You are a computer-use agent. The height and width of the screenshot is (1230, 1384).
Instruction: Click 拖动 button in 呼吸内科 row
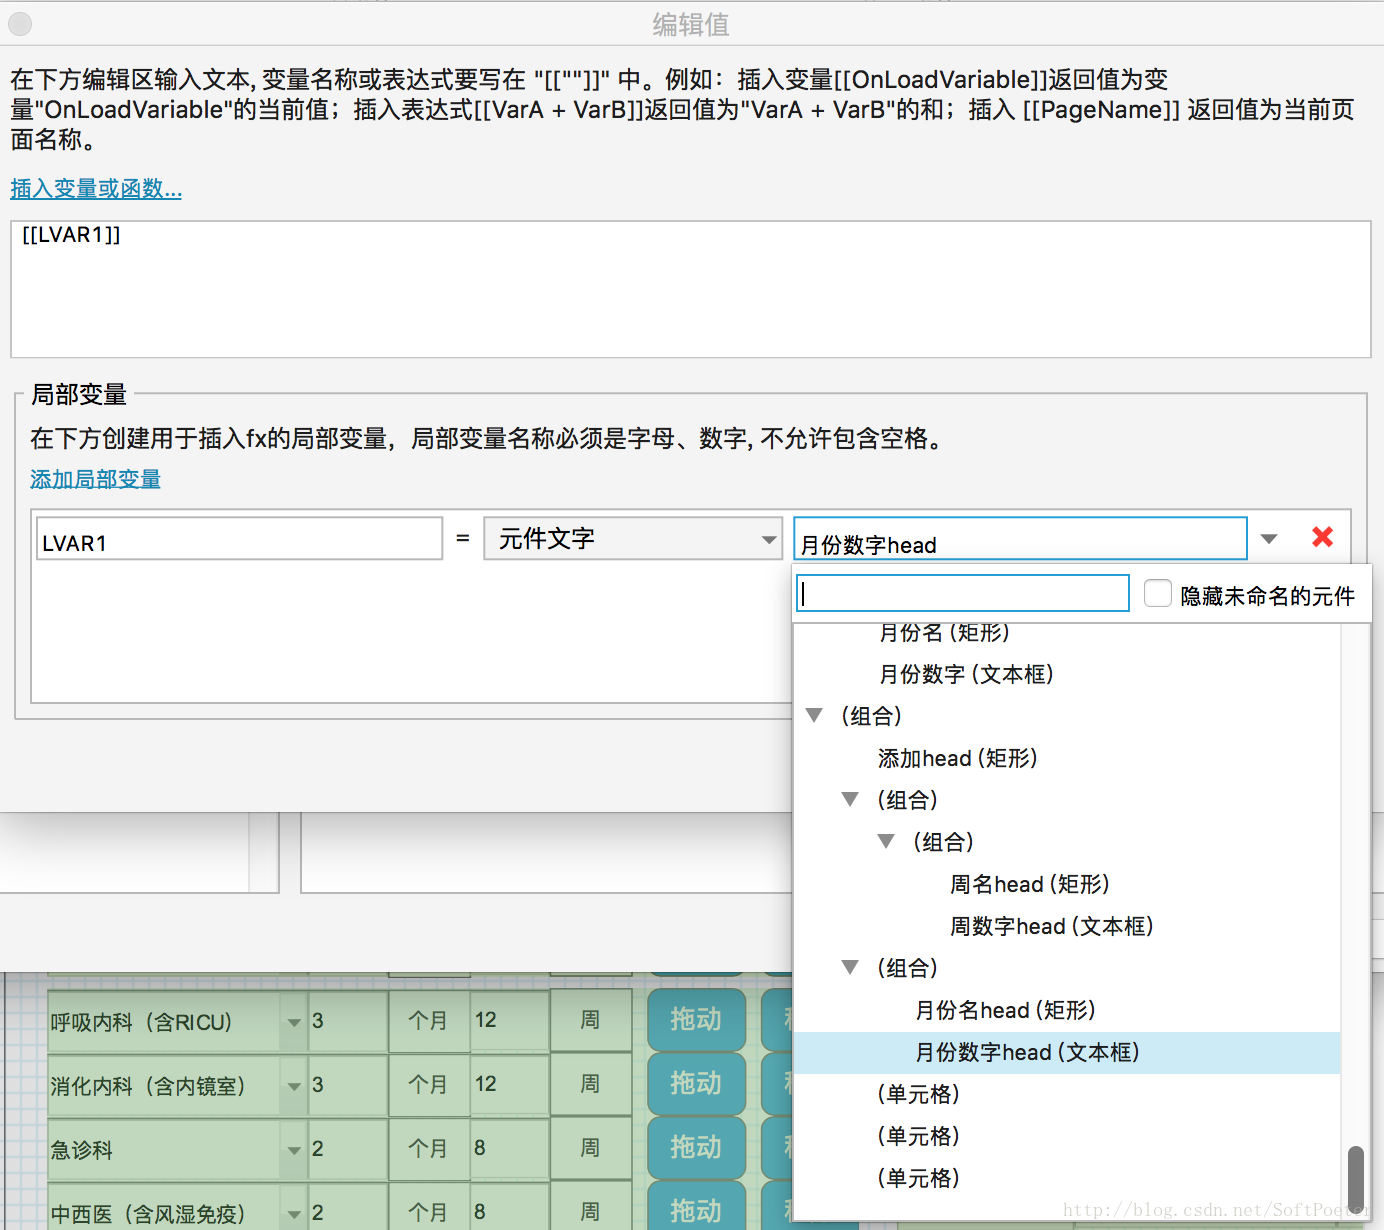click(x=696, y=1020)
